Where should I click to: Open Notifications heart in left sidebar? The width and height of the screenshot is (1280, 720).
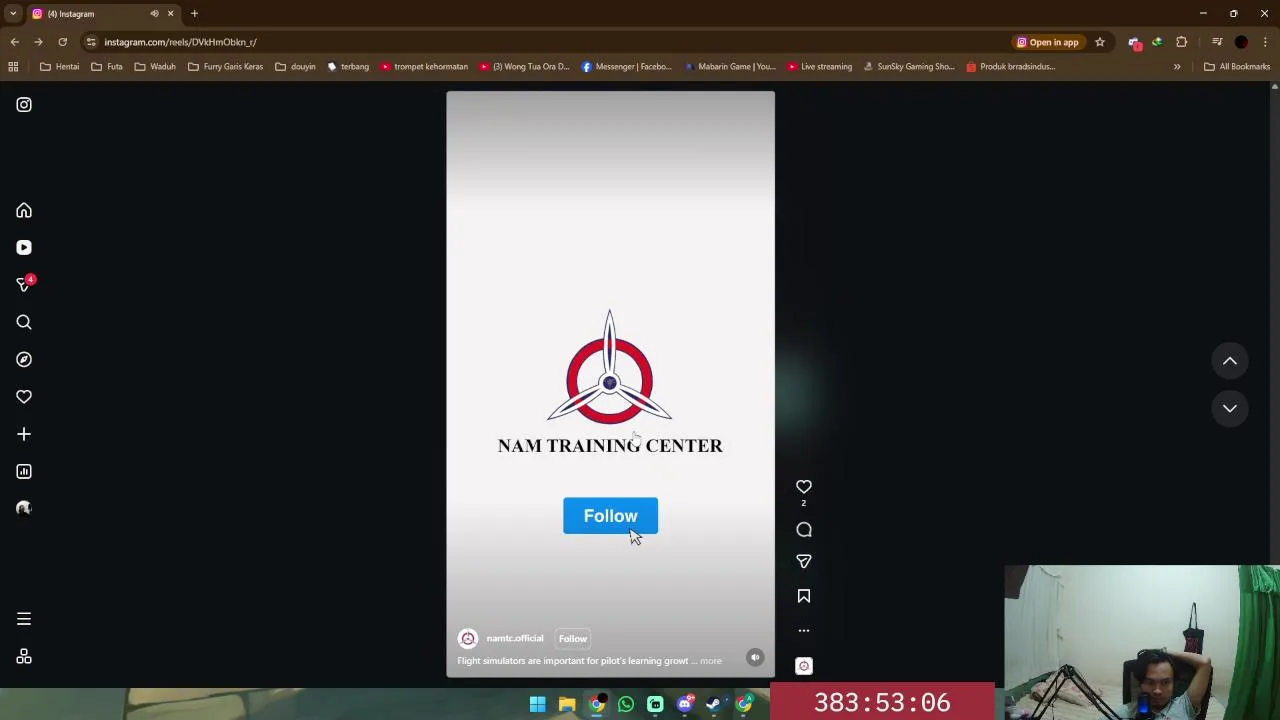click(x=24, y=397)
